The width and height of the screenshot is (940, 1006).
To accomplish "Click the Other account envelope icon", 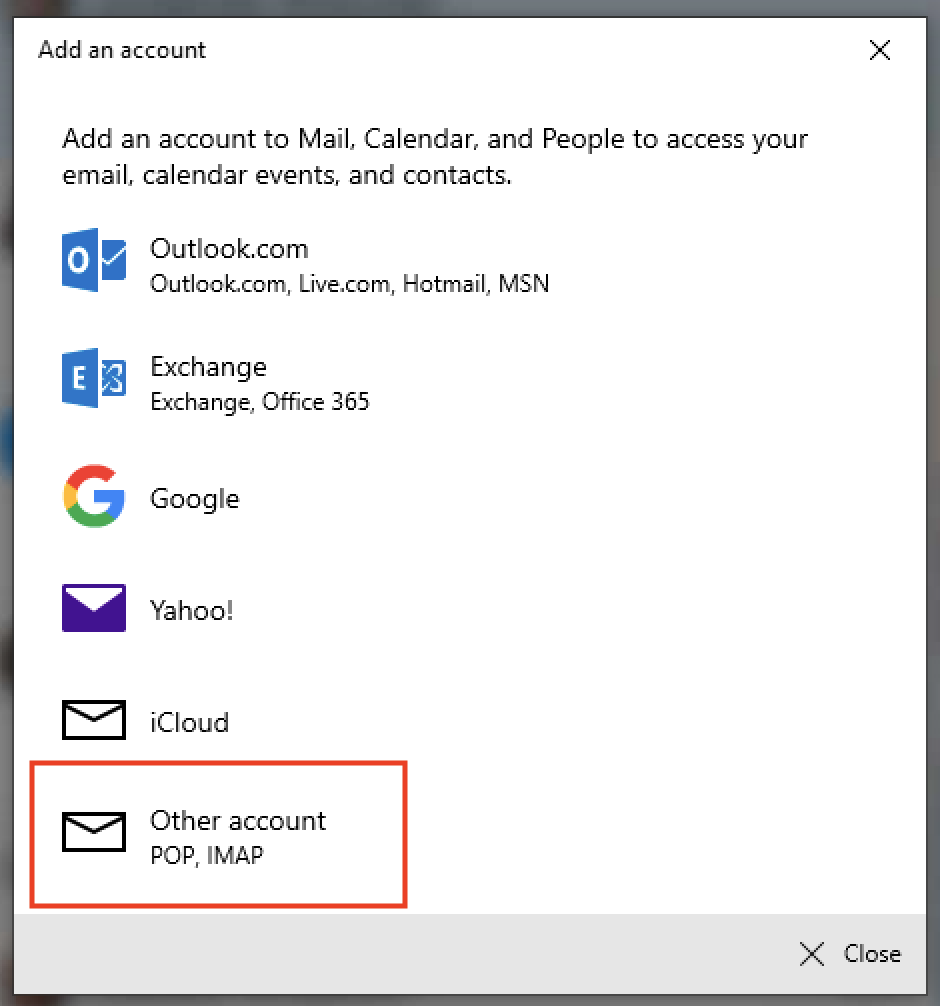I will pyautogui.click(x=94, y=832).
